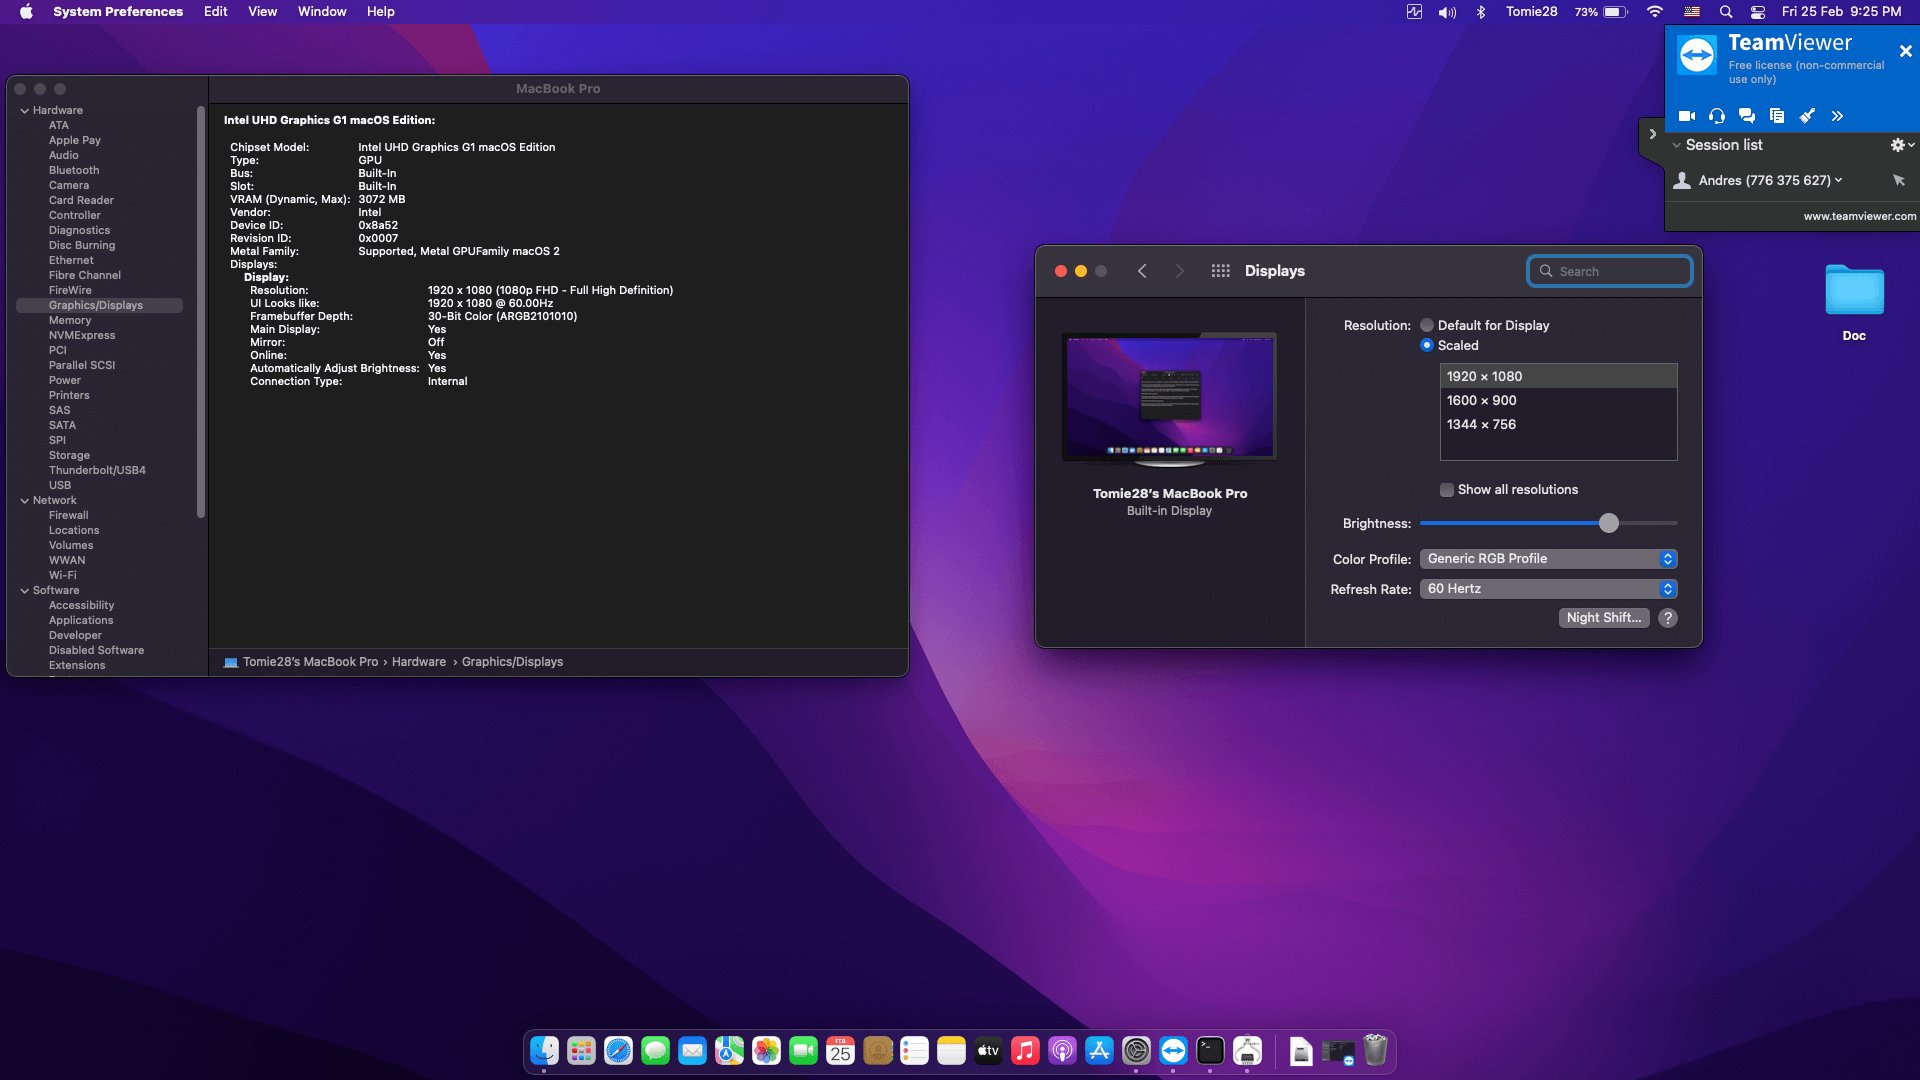Open the Doc folder on the desktop
Screen dimensions: 1920x1080
[1854, 292]
